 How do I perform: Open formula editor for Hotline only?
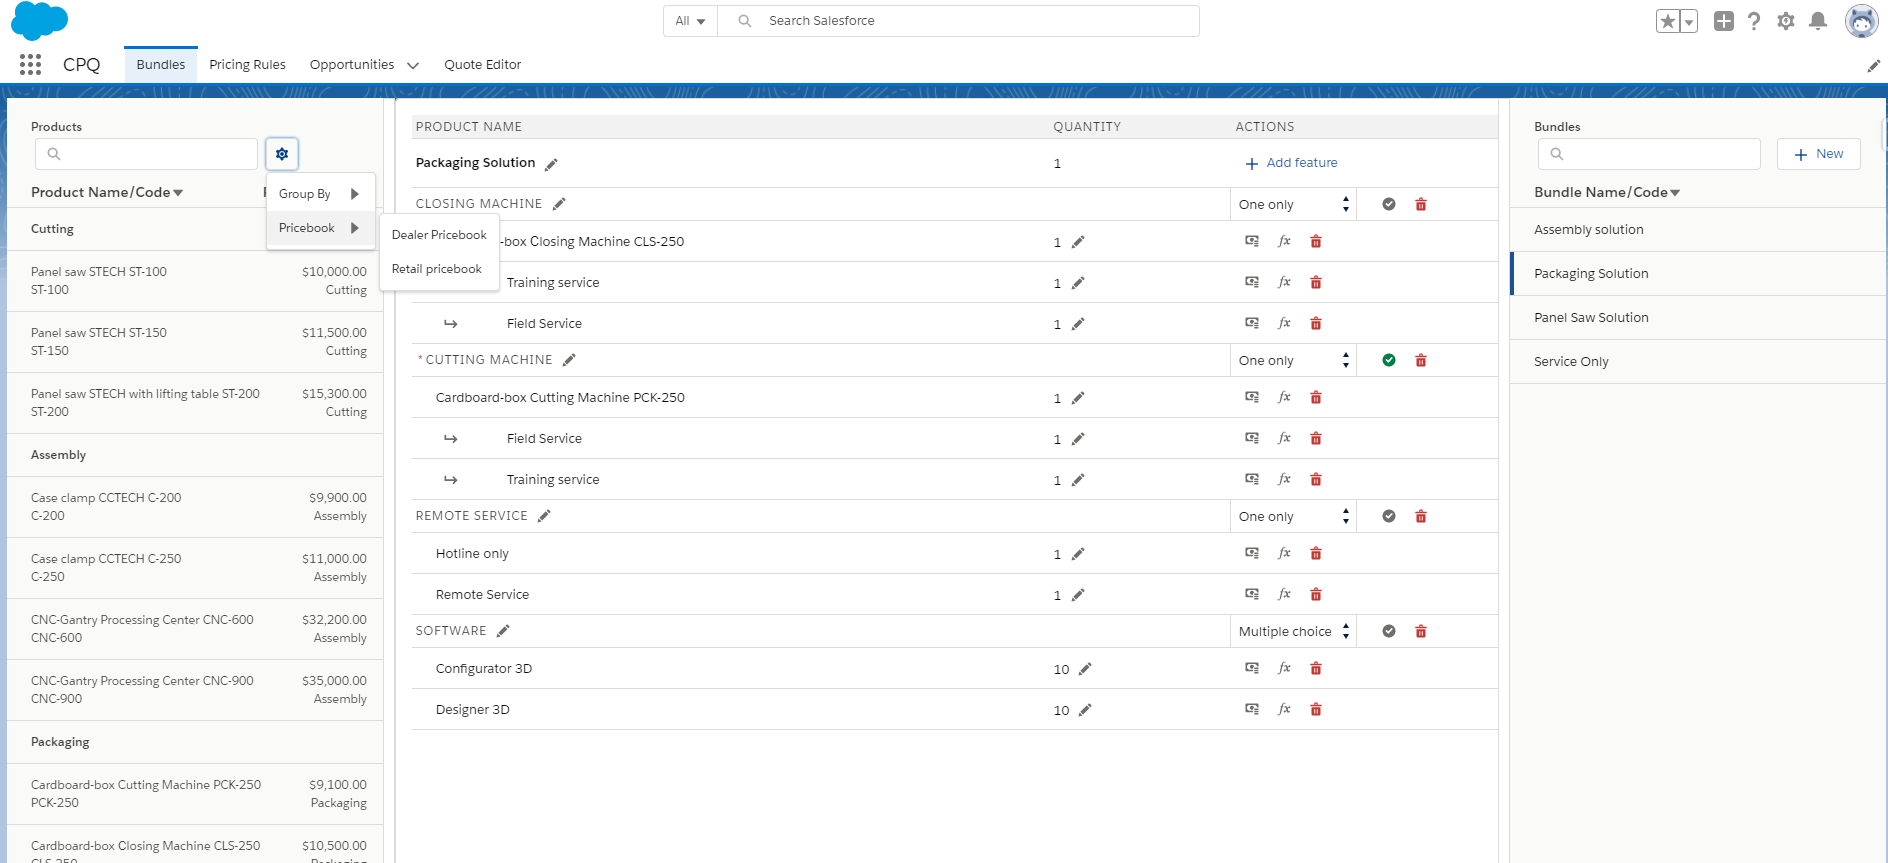click(1284, 553)
